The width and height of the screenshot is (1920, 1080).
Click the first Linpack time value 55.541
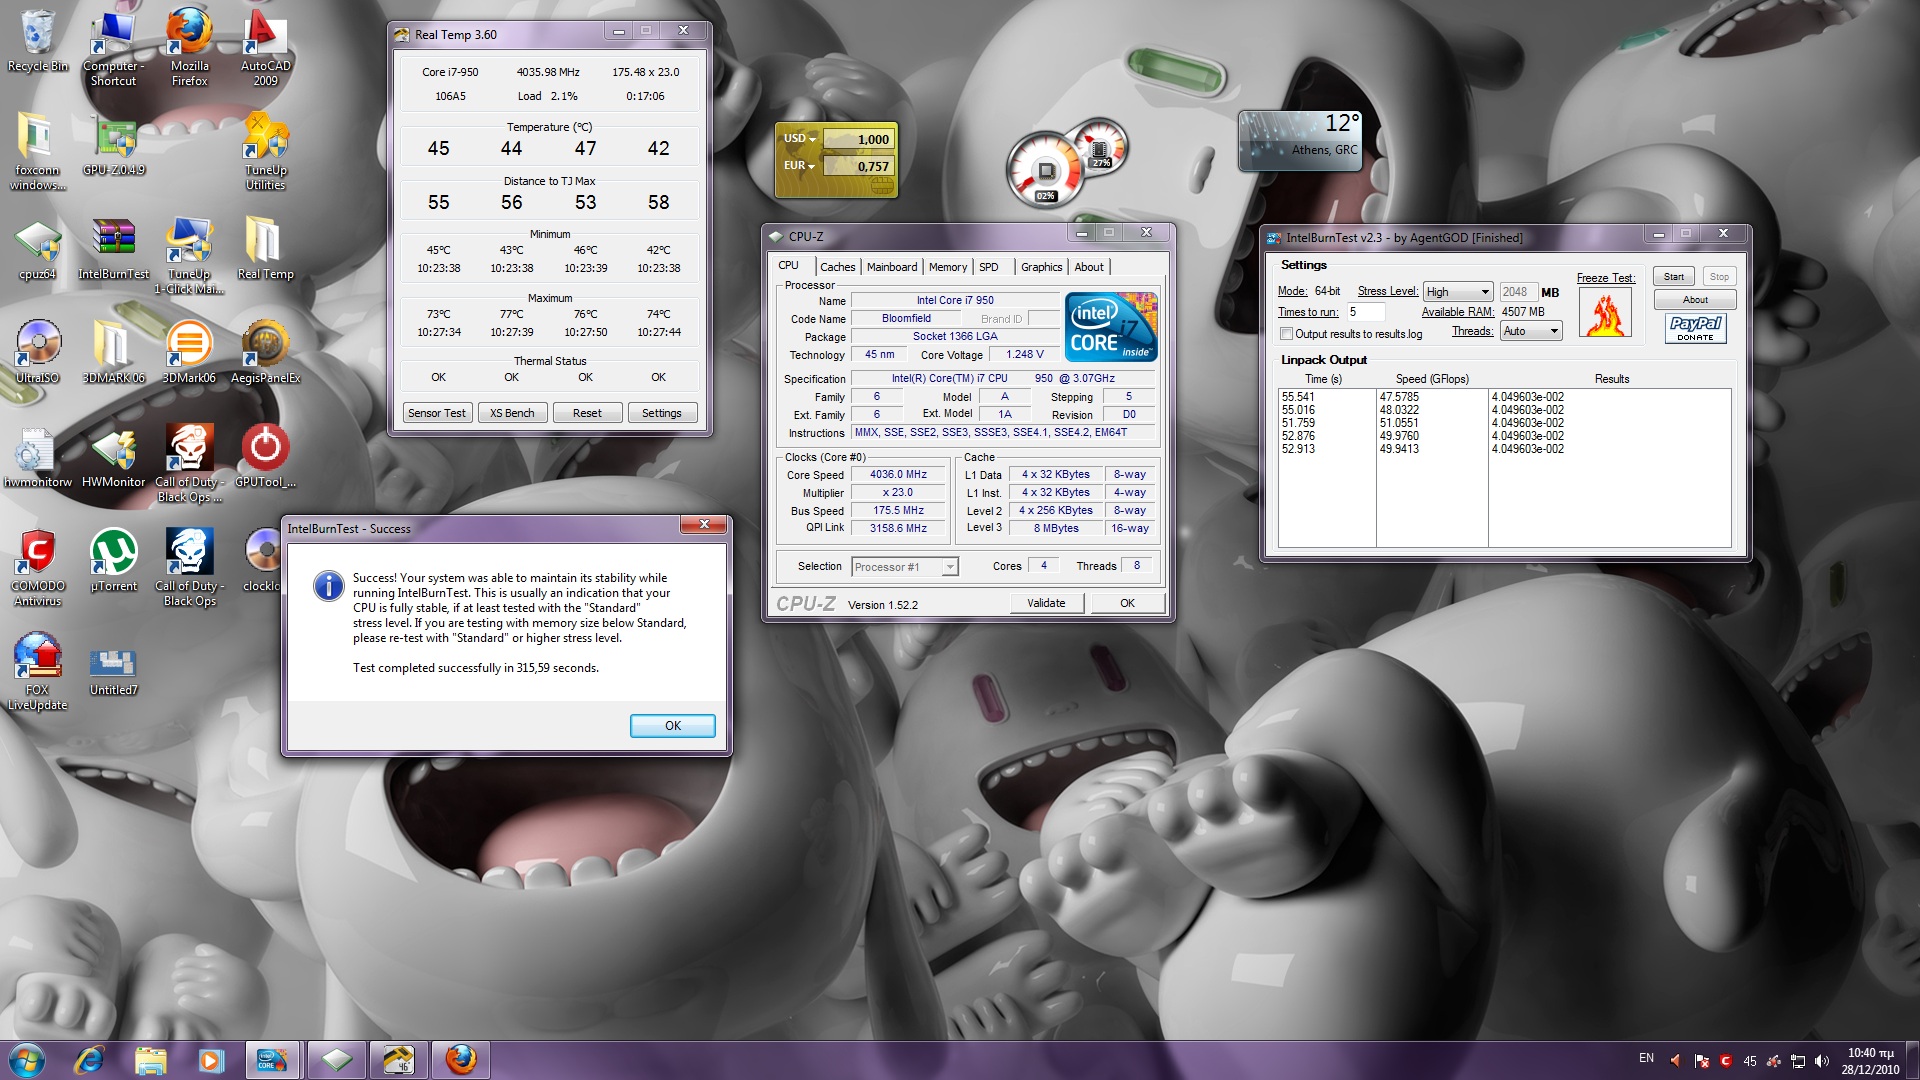1298,397
